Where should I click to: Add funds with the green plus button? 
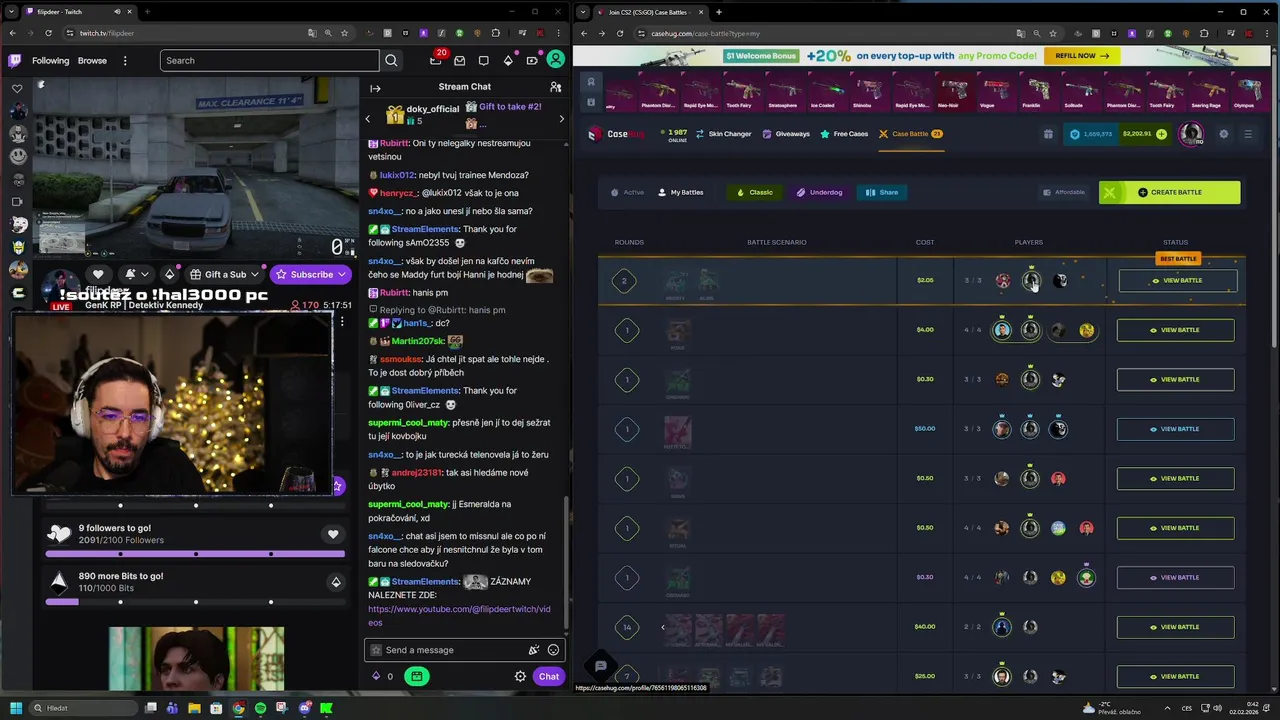(1161, 134)
